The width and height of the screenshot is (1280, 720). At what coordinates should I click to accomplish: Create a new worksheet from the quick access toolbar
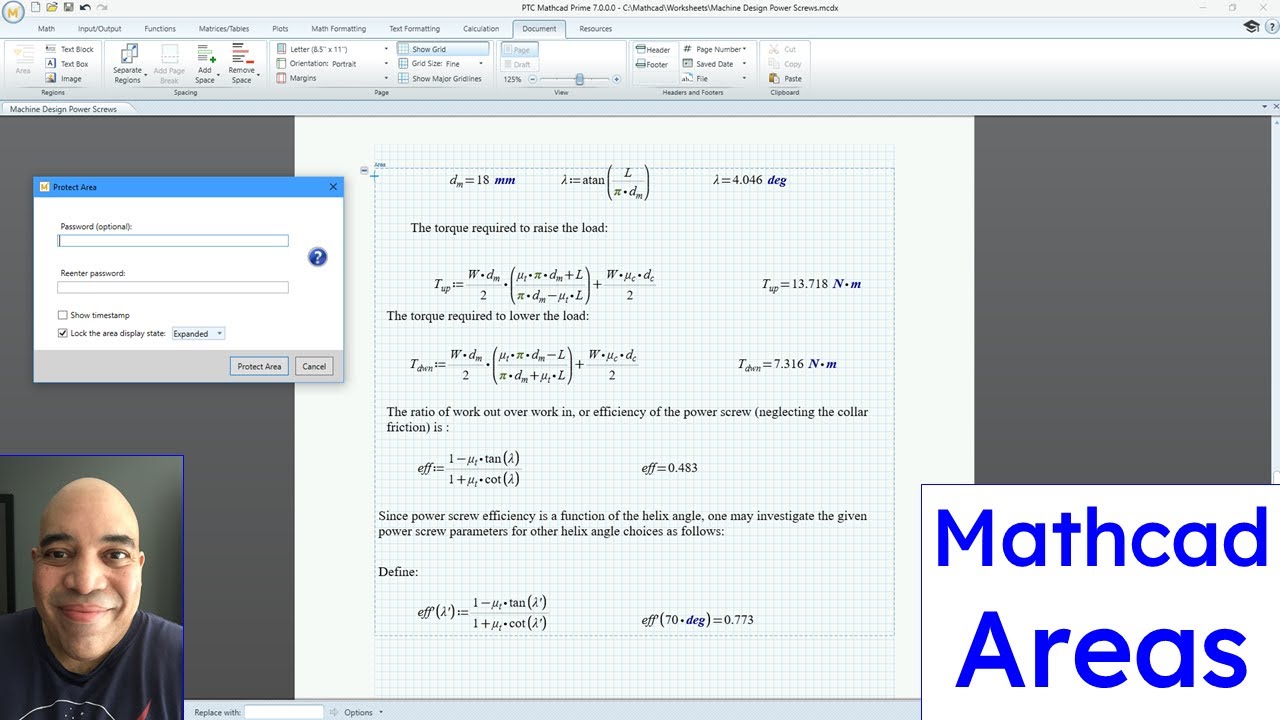[37, 7]
